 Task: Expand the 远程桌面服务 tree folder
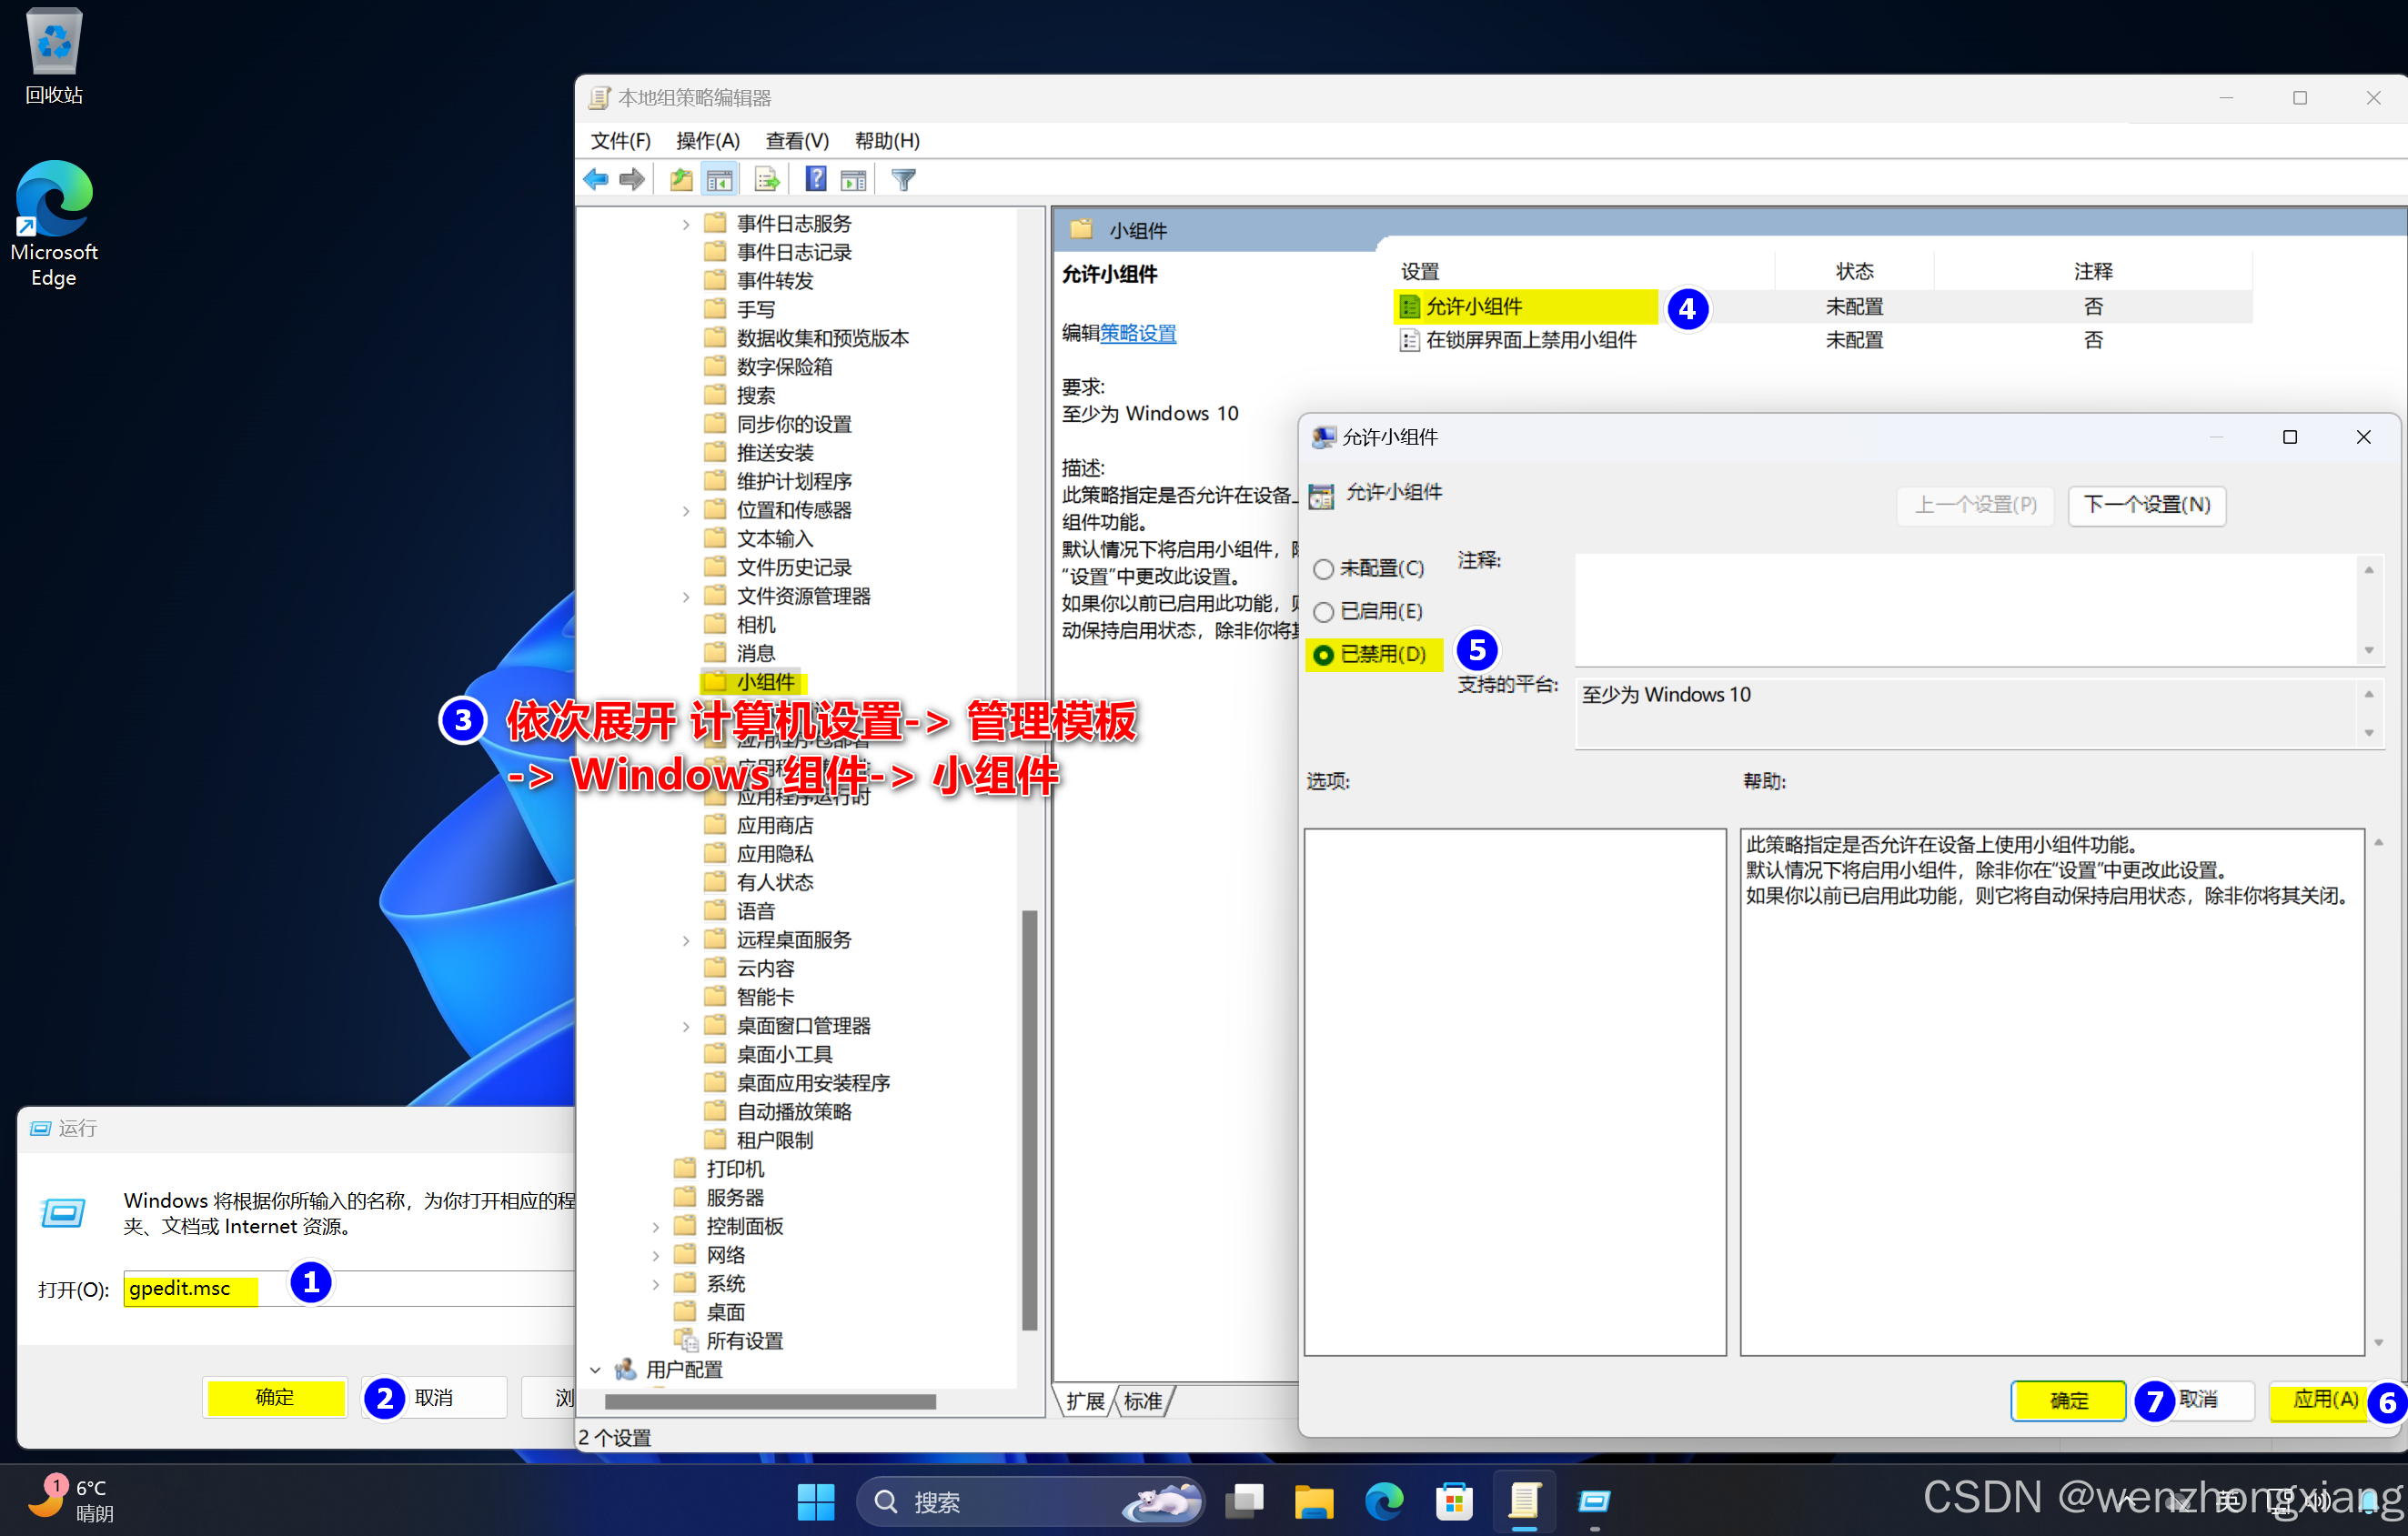[686, 941]
